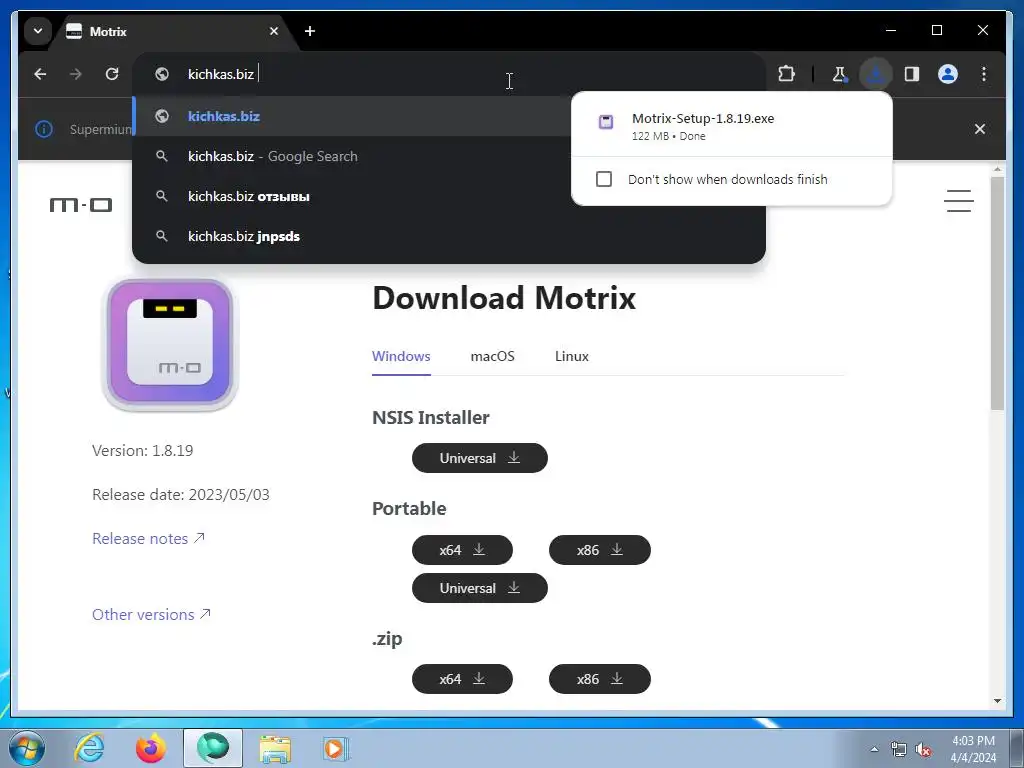Click the large Motrix app icon
This screenshot has width=1024, height=768.
(170, 344)
